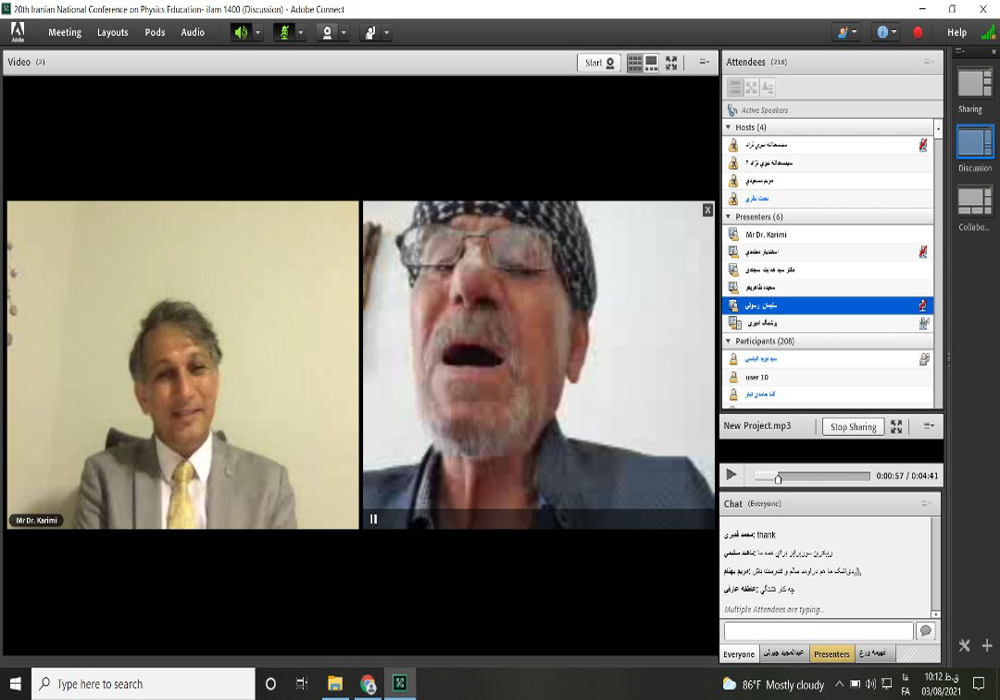Play the shared mp3 audio

pyautogui.click(x=731, y=475)
